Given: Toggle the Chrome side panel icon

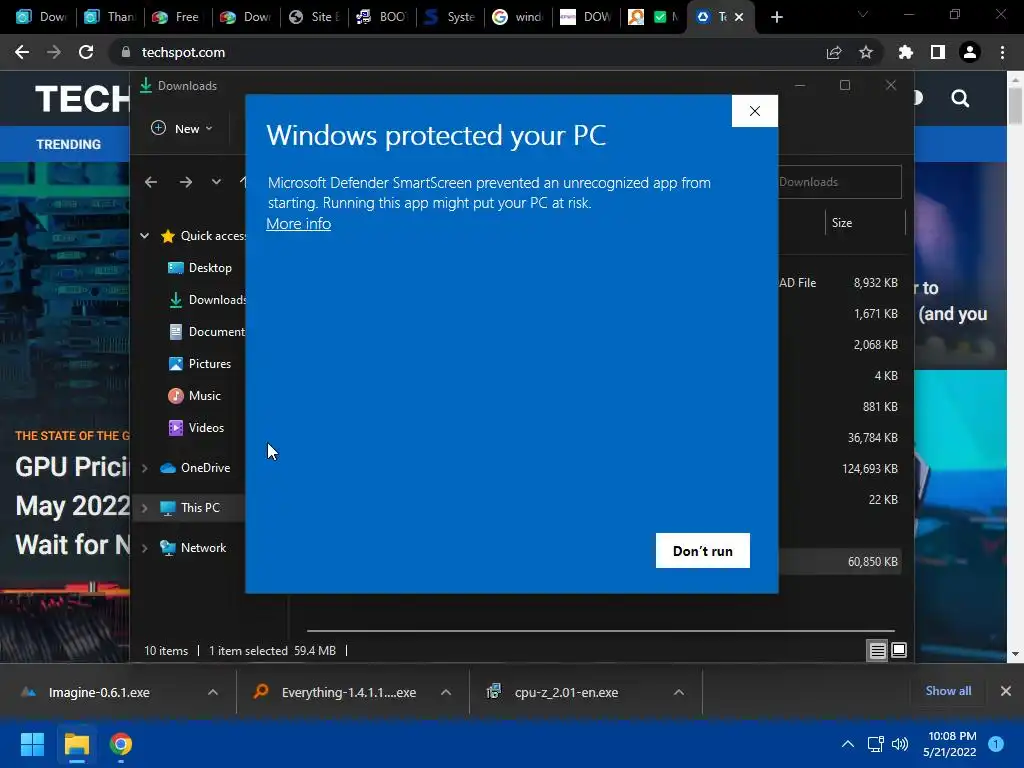Looking at the screenshot, I should [938, 52].
